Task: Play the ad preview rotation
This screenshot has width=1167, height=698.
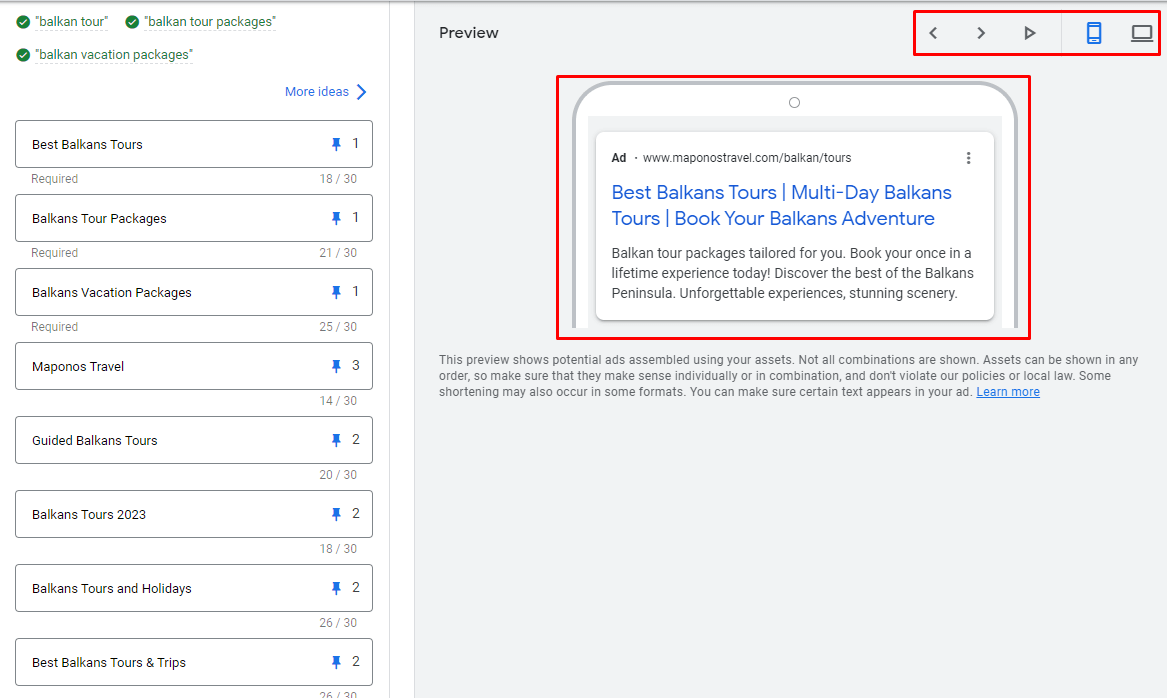Action: click(x=1030, y=33)
